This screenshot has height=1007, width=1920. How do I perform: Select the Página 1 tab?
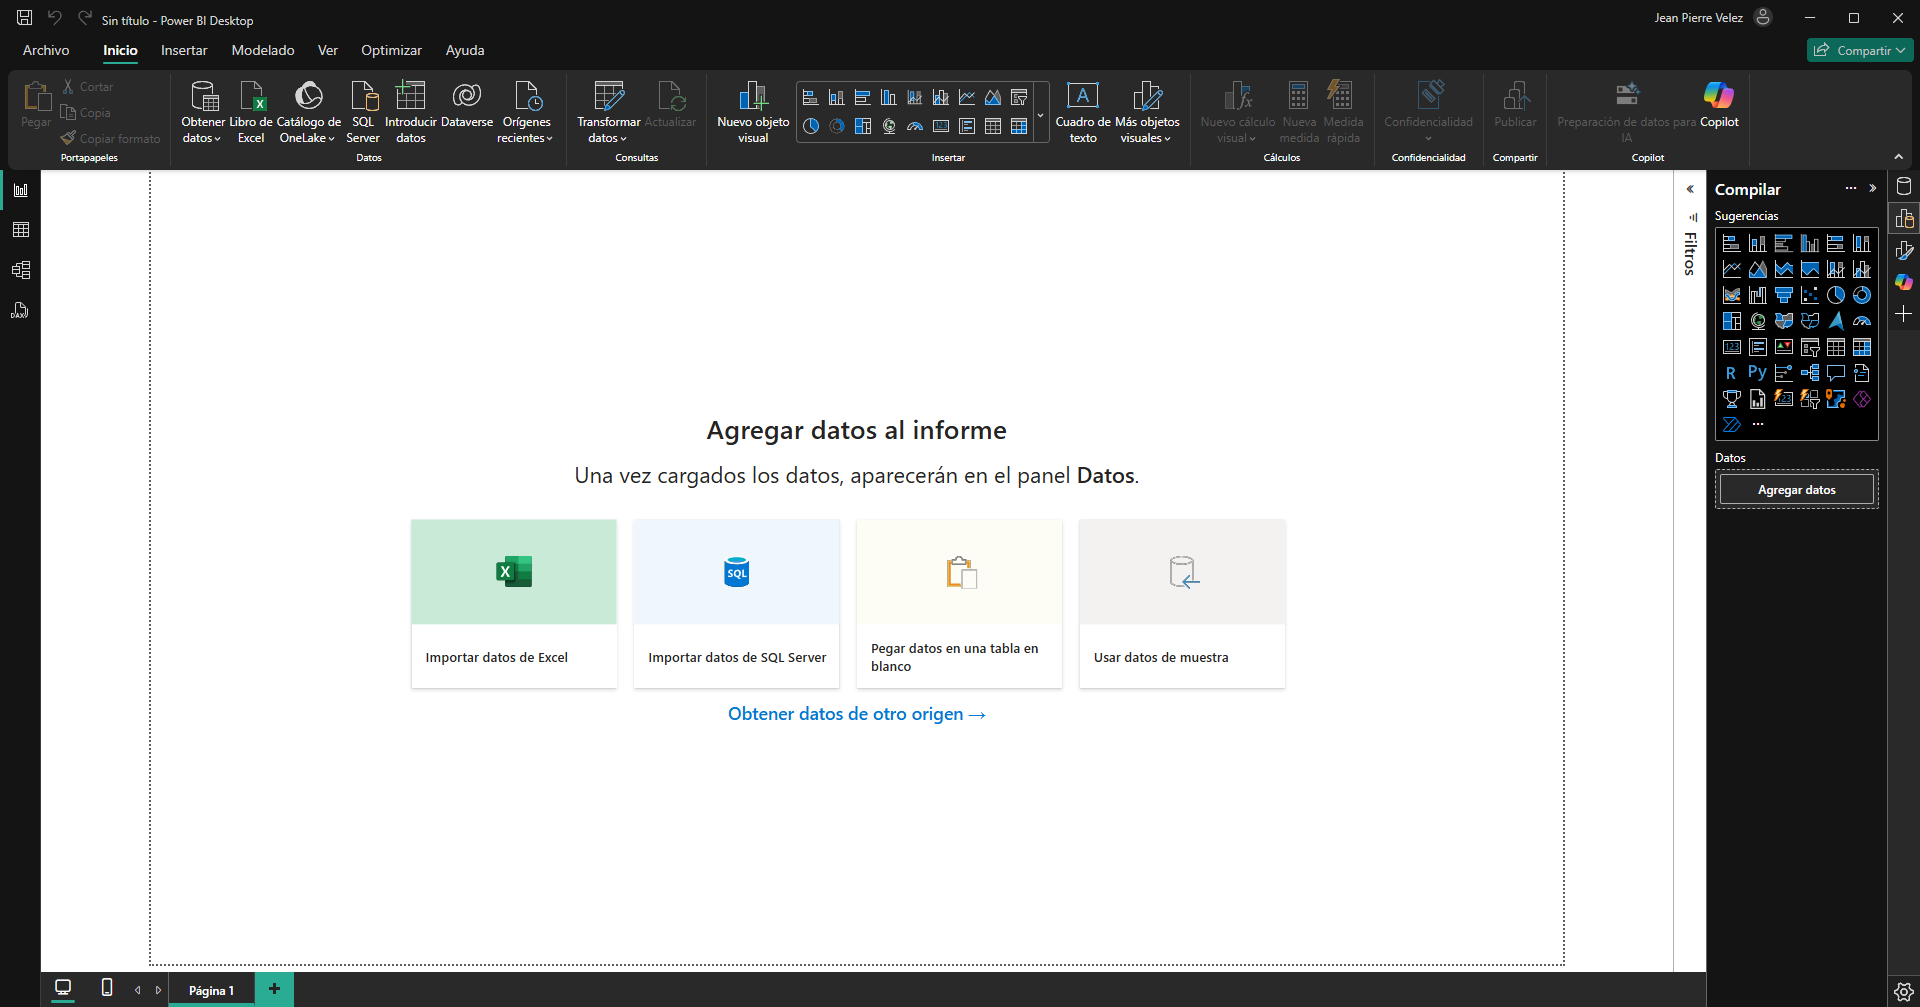211,990
